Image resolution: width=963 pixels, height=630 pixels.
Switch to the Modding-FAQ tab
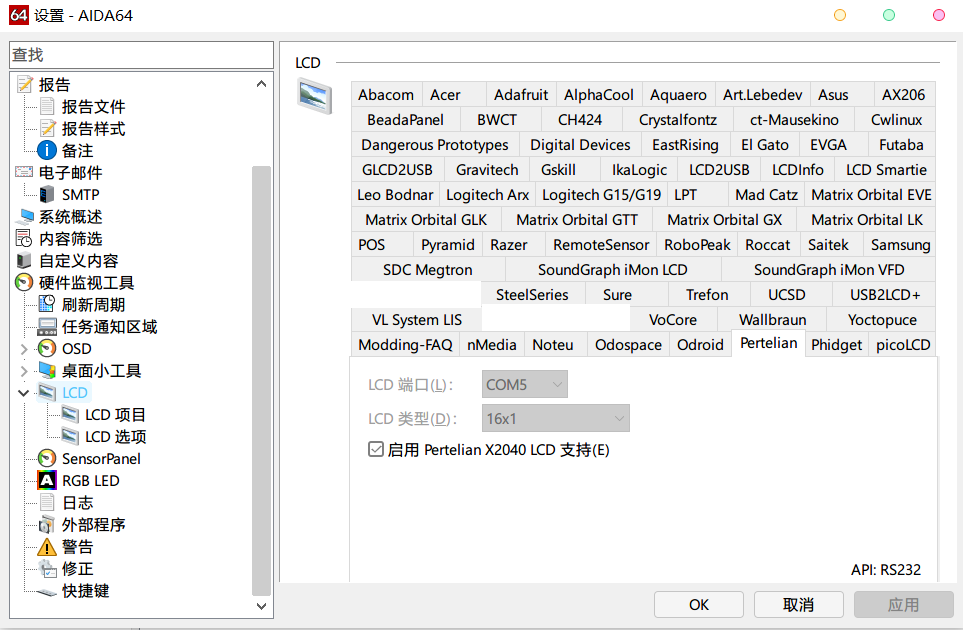point(405,345)
